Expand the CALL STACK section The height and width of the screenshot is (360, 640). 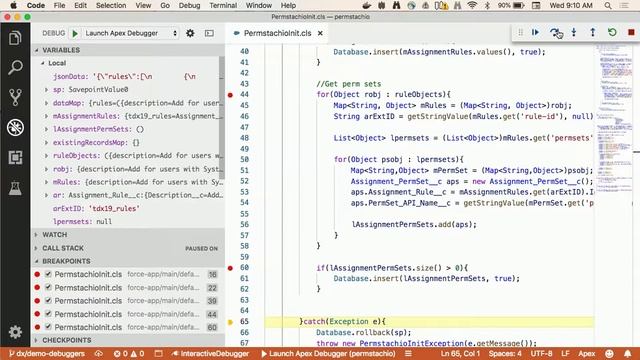pyautogui.click(x=128, y=248)
